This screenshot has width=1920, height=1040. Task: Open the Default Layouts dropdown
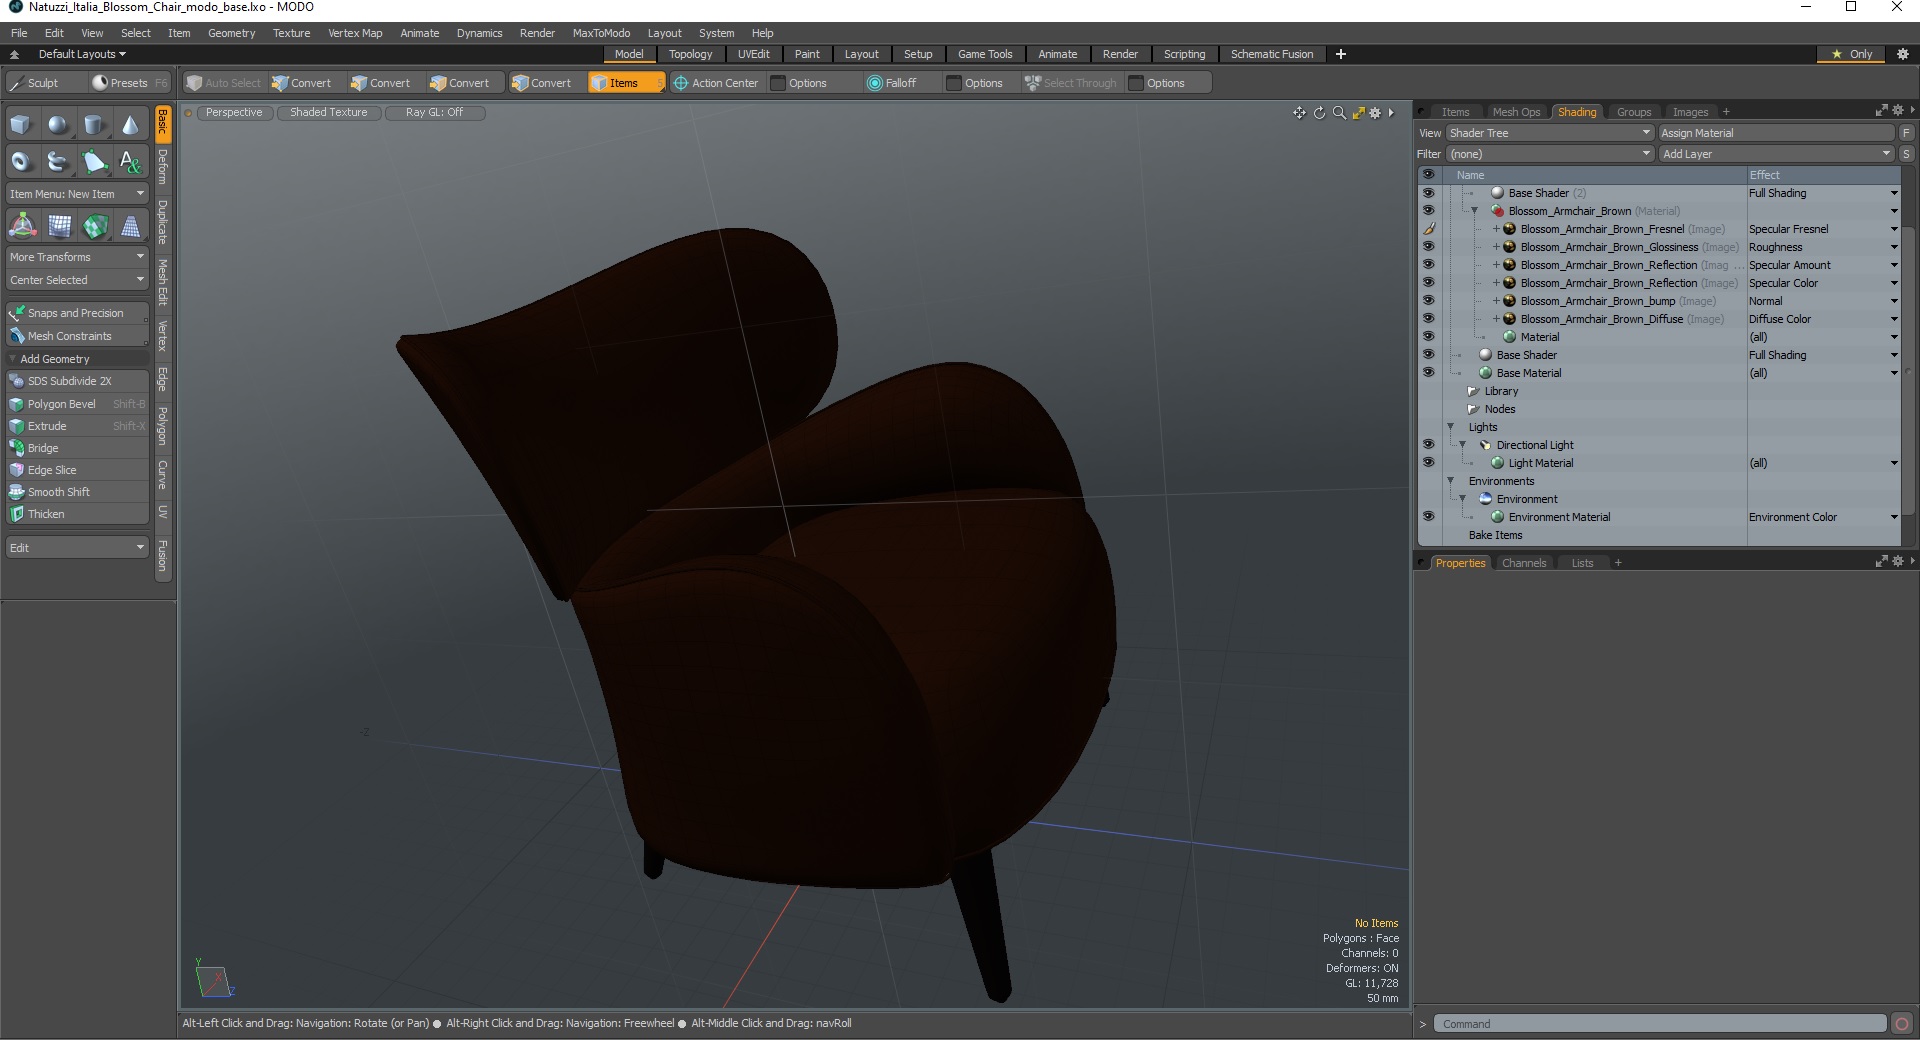pos(82,54)
